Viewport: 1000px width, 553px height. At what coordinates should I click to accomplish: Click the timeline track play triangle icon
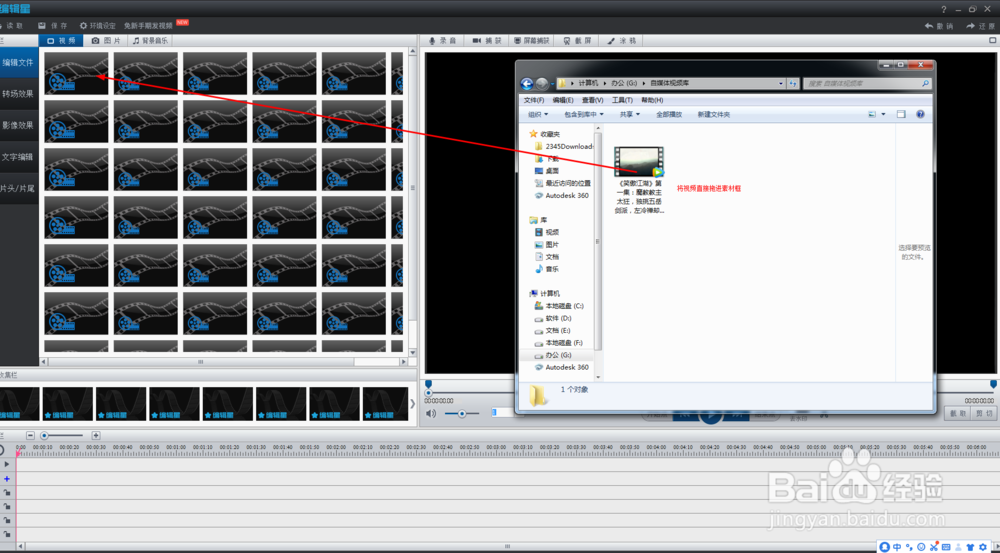tap(7, 464)
